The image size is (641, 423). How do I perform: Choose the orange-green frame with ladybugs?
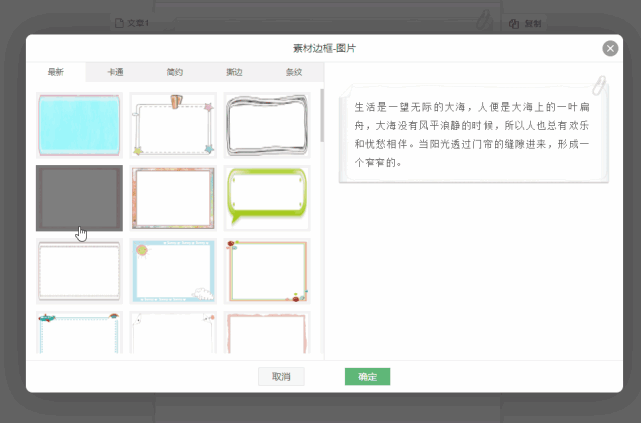pyautogui.click(x=267, y=271)
